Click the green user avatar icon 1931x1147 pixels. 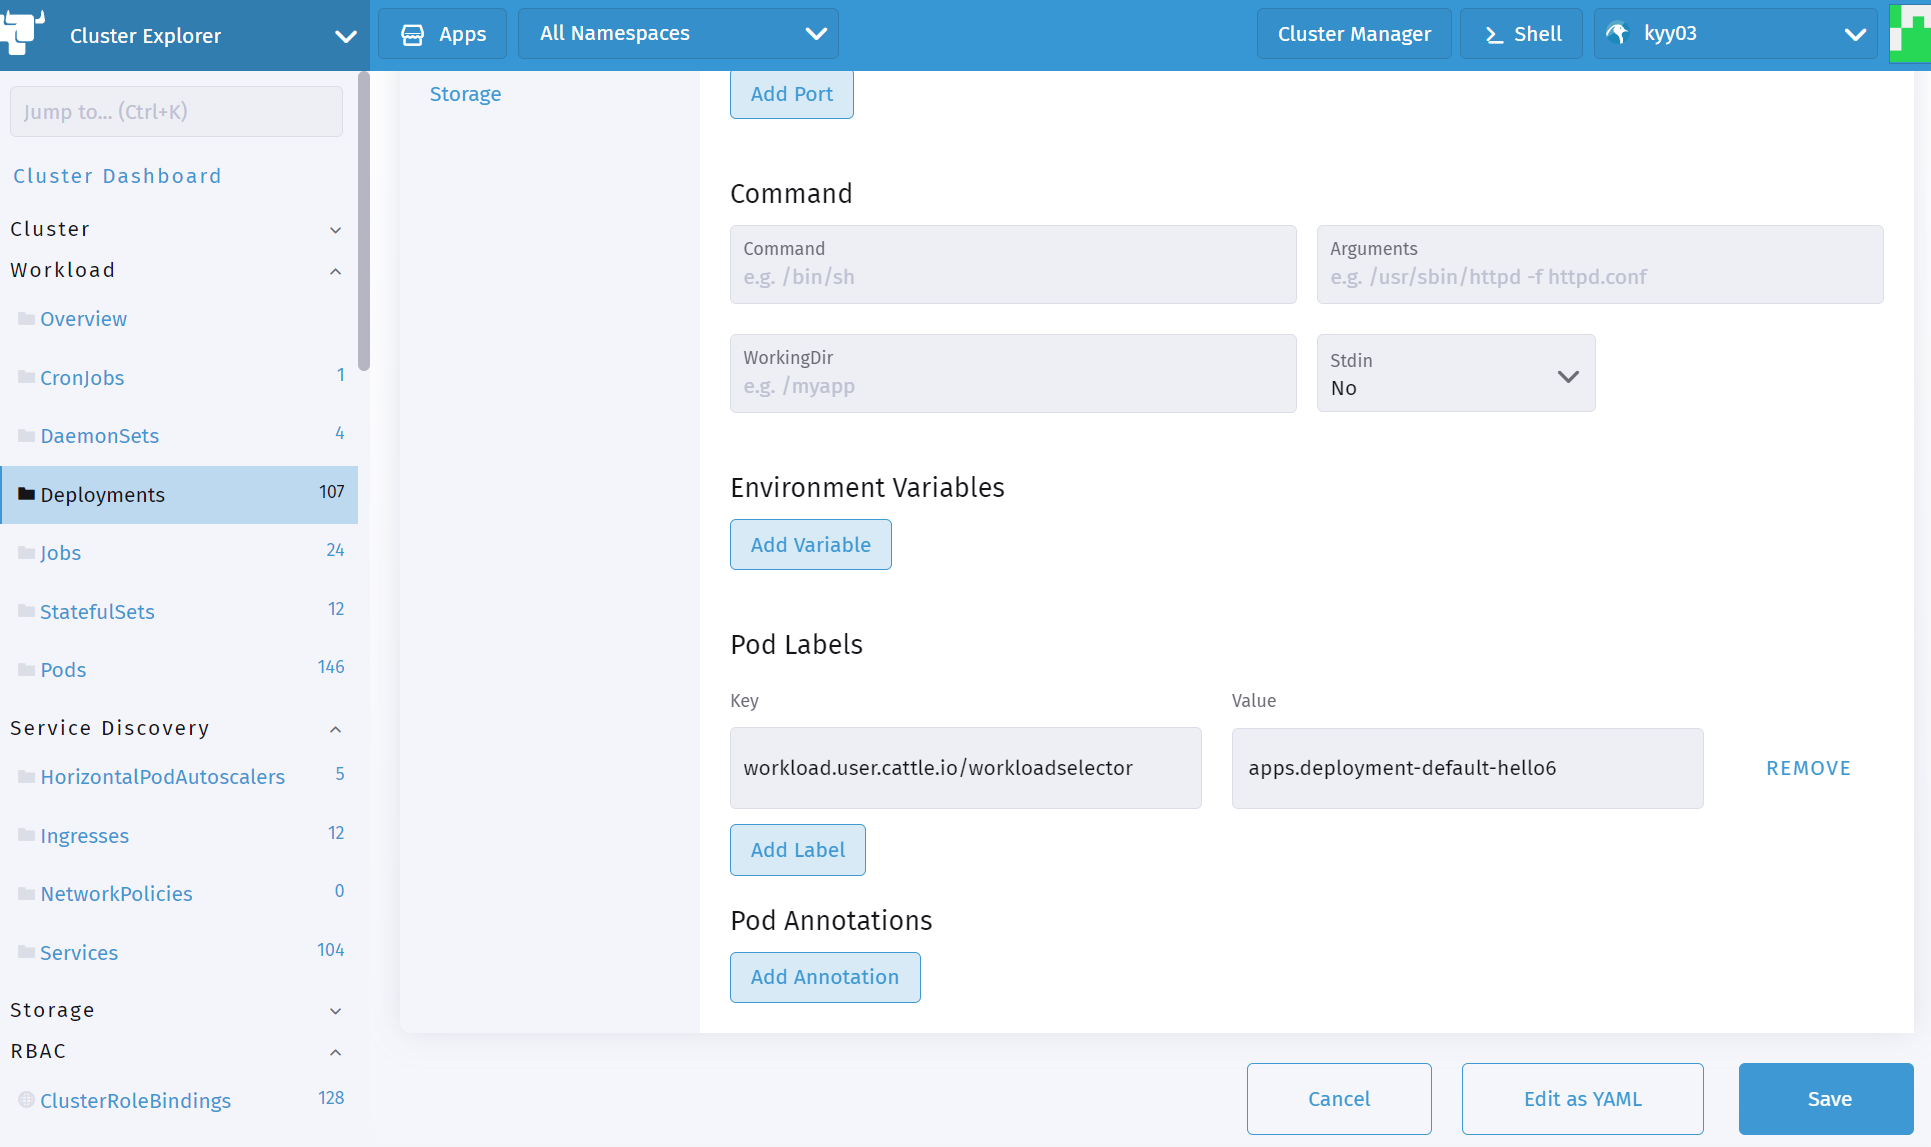point(1910,33)
